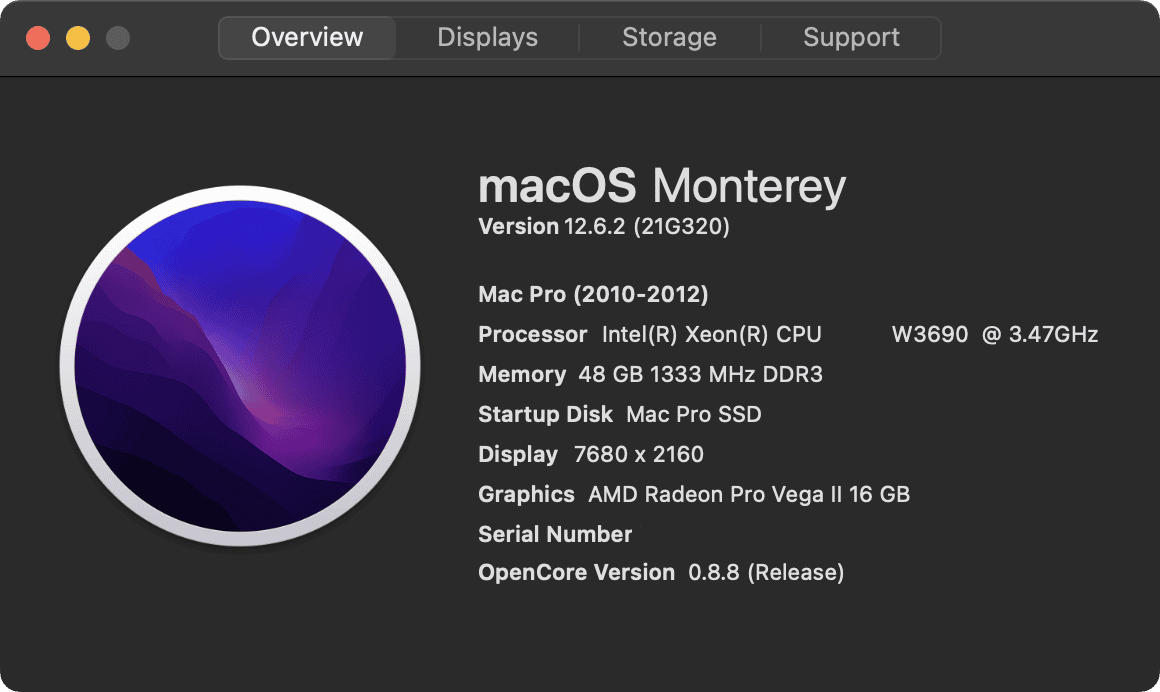
Task: Open the Storage tab
Action: pos(670,38)
